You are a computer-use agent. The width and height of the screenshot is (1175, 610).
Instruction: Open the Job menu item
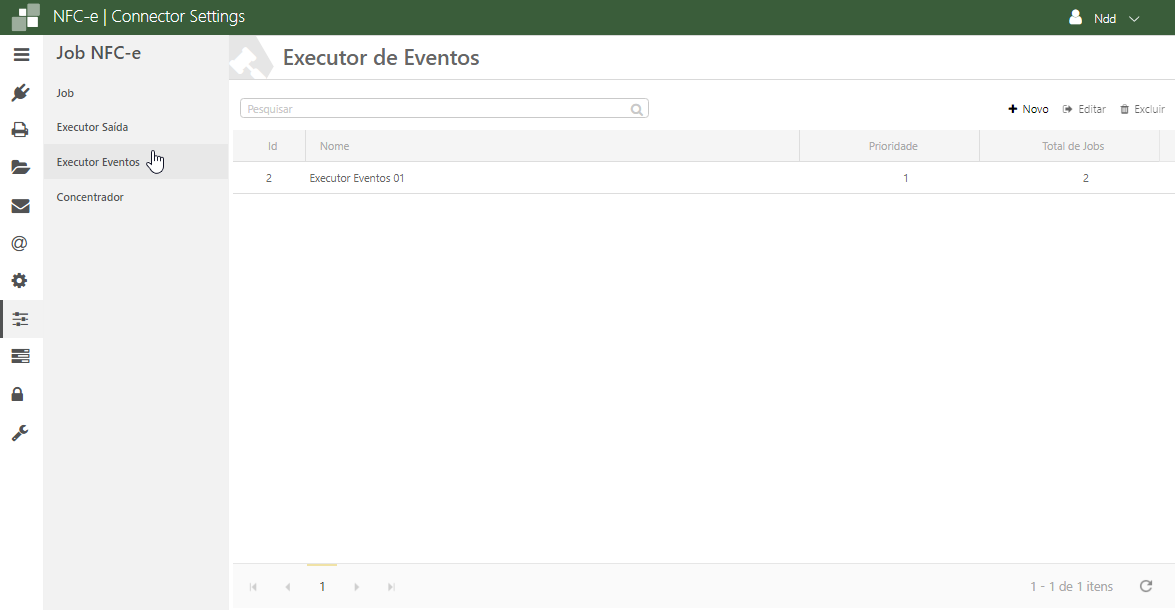[66, 93]
